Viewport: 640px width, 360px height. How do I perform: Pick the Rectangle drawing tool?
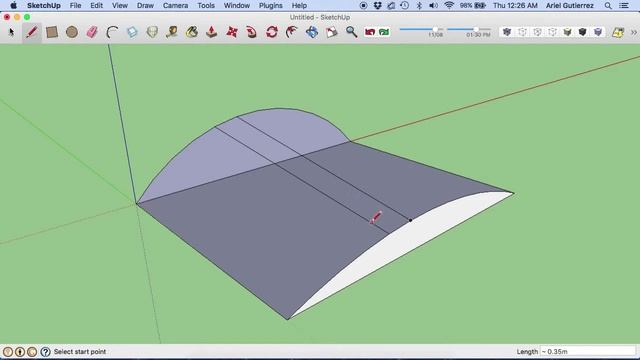click(52, 32)
